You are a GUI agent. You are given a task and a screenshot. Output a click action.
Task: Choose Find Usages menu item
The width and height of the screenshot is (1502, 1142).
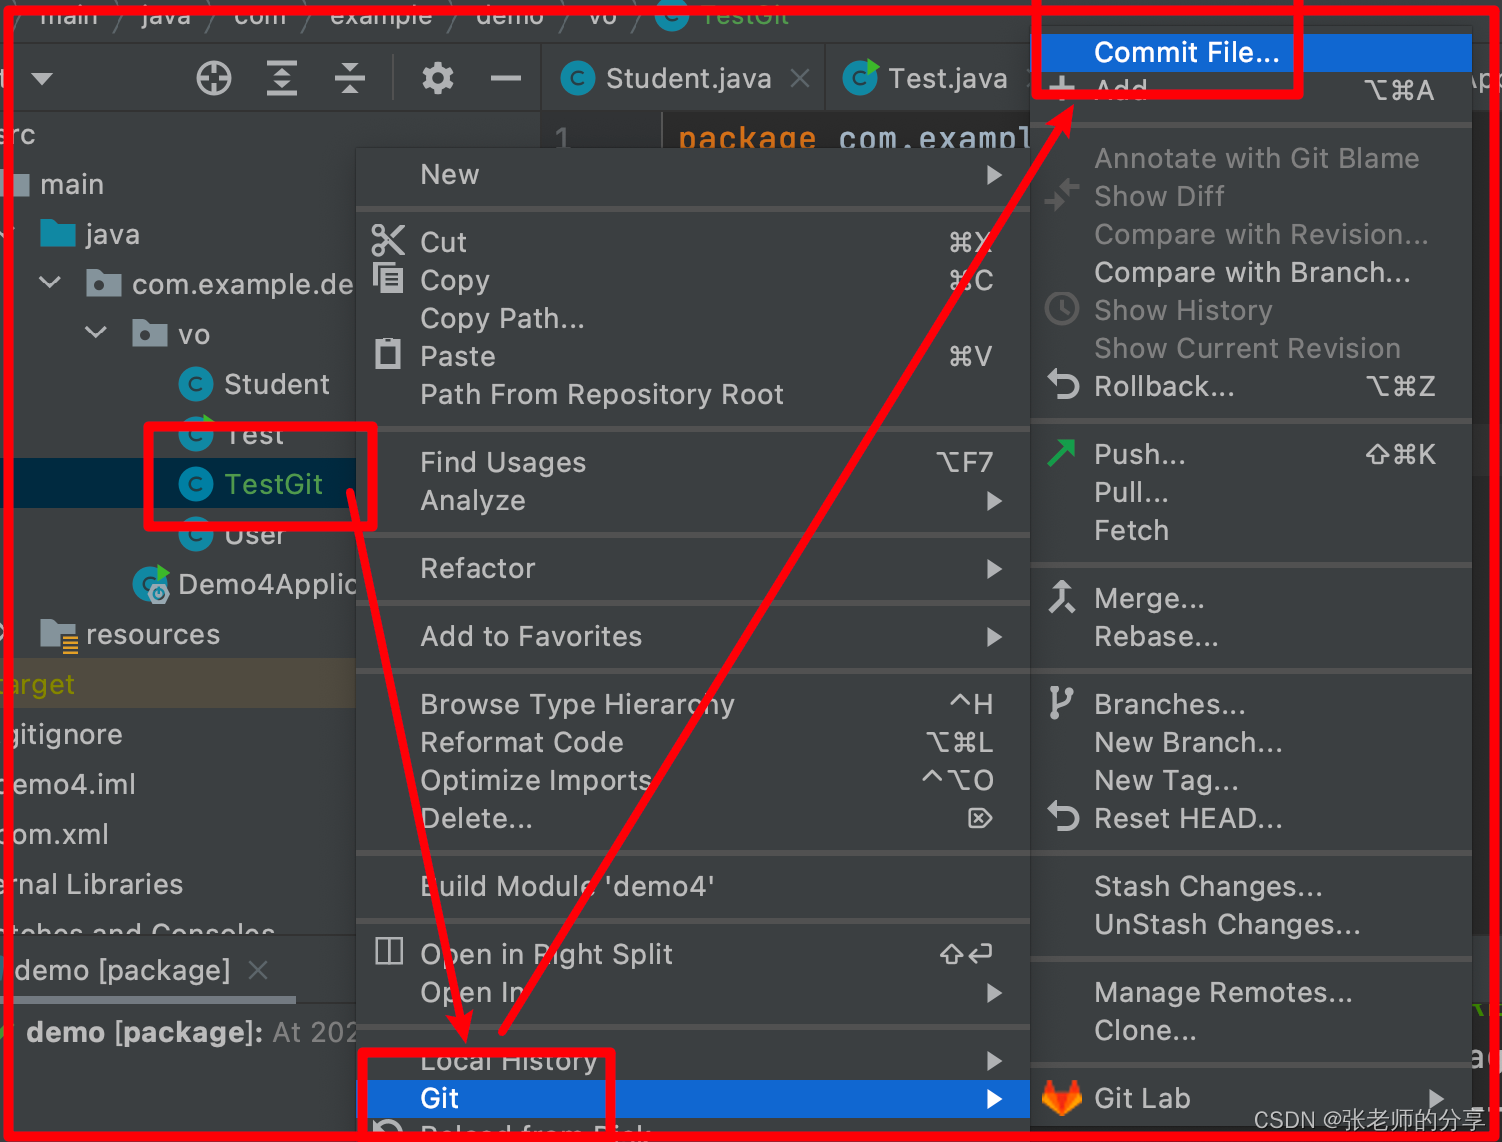(x=693, y=462)
